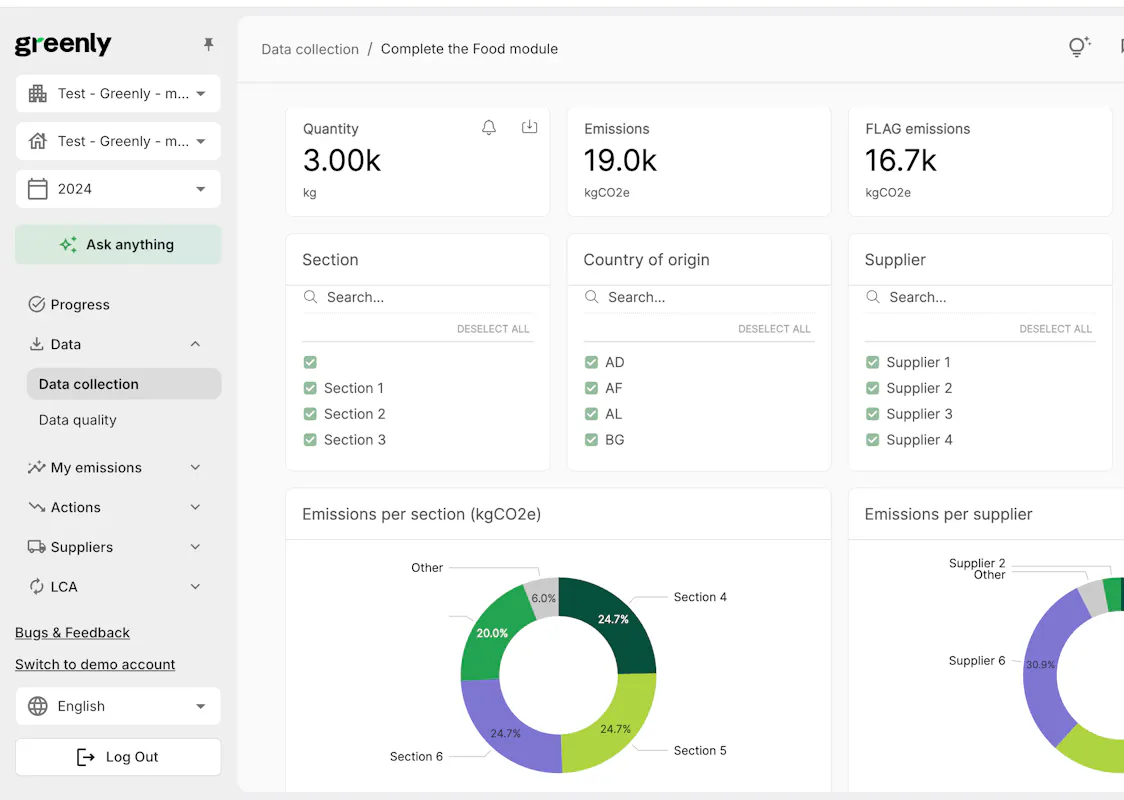Pin the sidebar with the pin icon
The width and height of the screenshot is (1124, 800).
pos(209,44)
